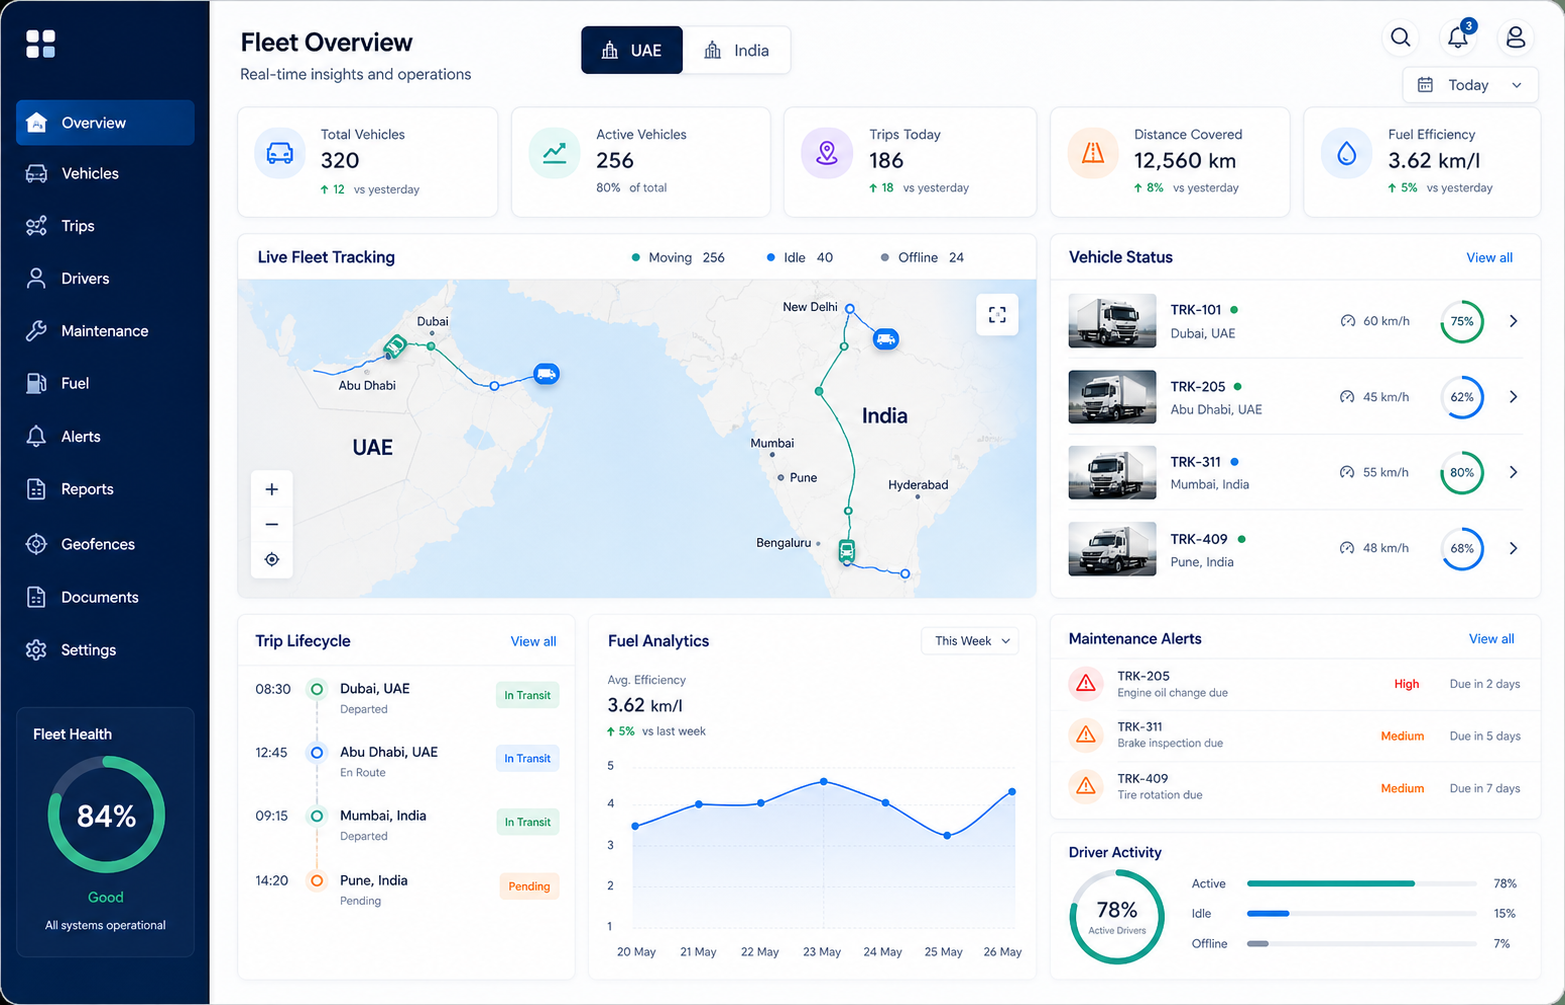Click Pending badge for Pune, India
This screenshot has height=1005, width=1565.
tap(529, 886)
